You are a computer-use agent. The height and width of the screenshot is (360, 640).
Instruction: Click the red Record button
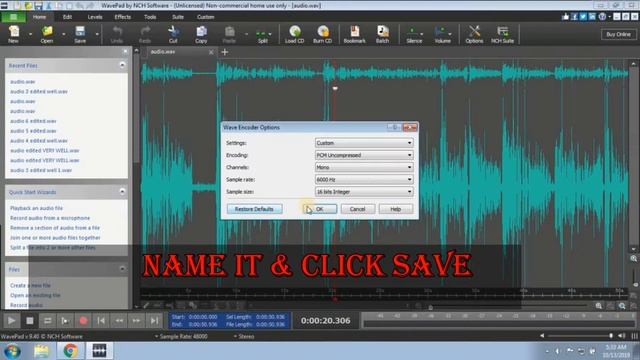coord(83,321)
